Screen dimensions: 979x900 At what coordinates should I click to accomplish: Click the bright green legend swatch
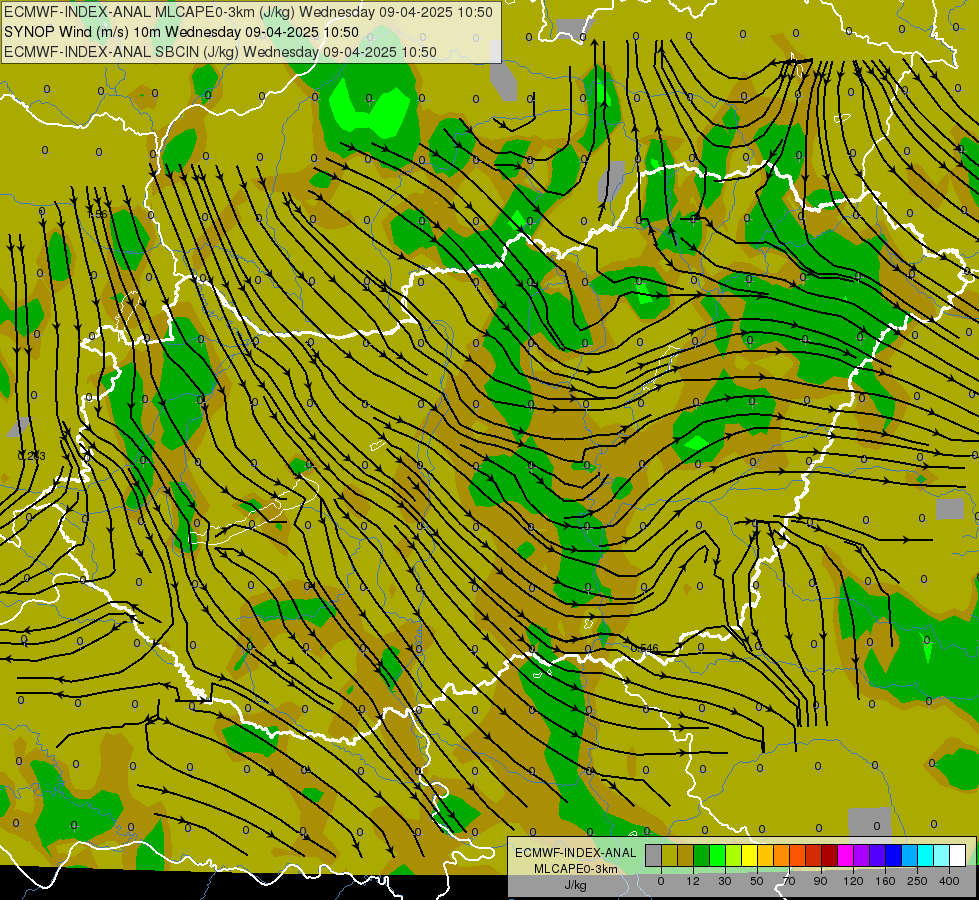coord(717,855)
